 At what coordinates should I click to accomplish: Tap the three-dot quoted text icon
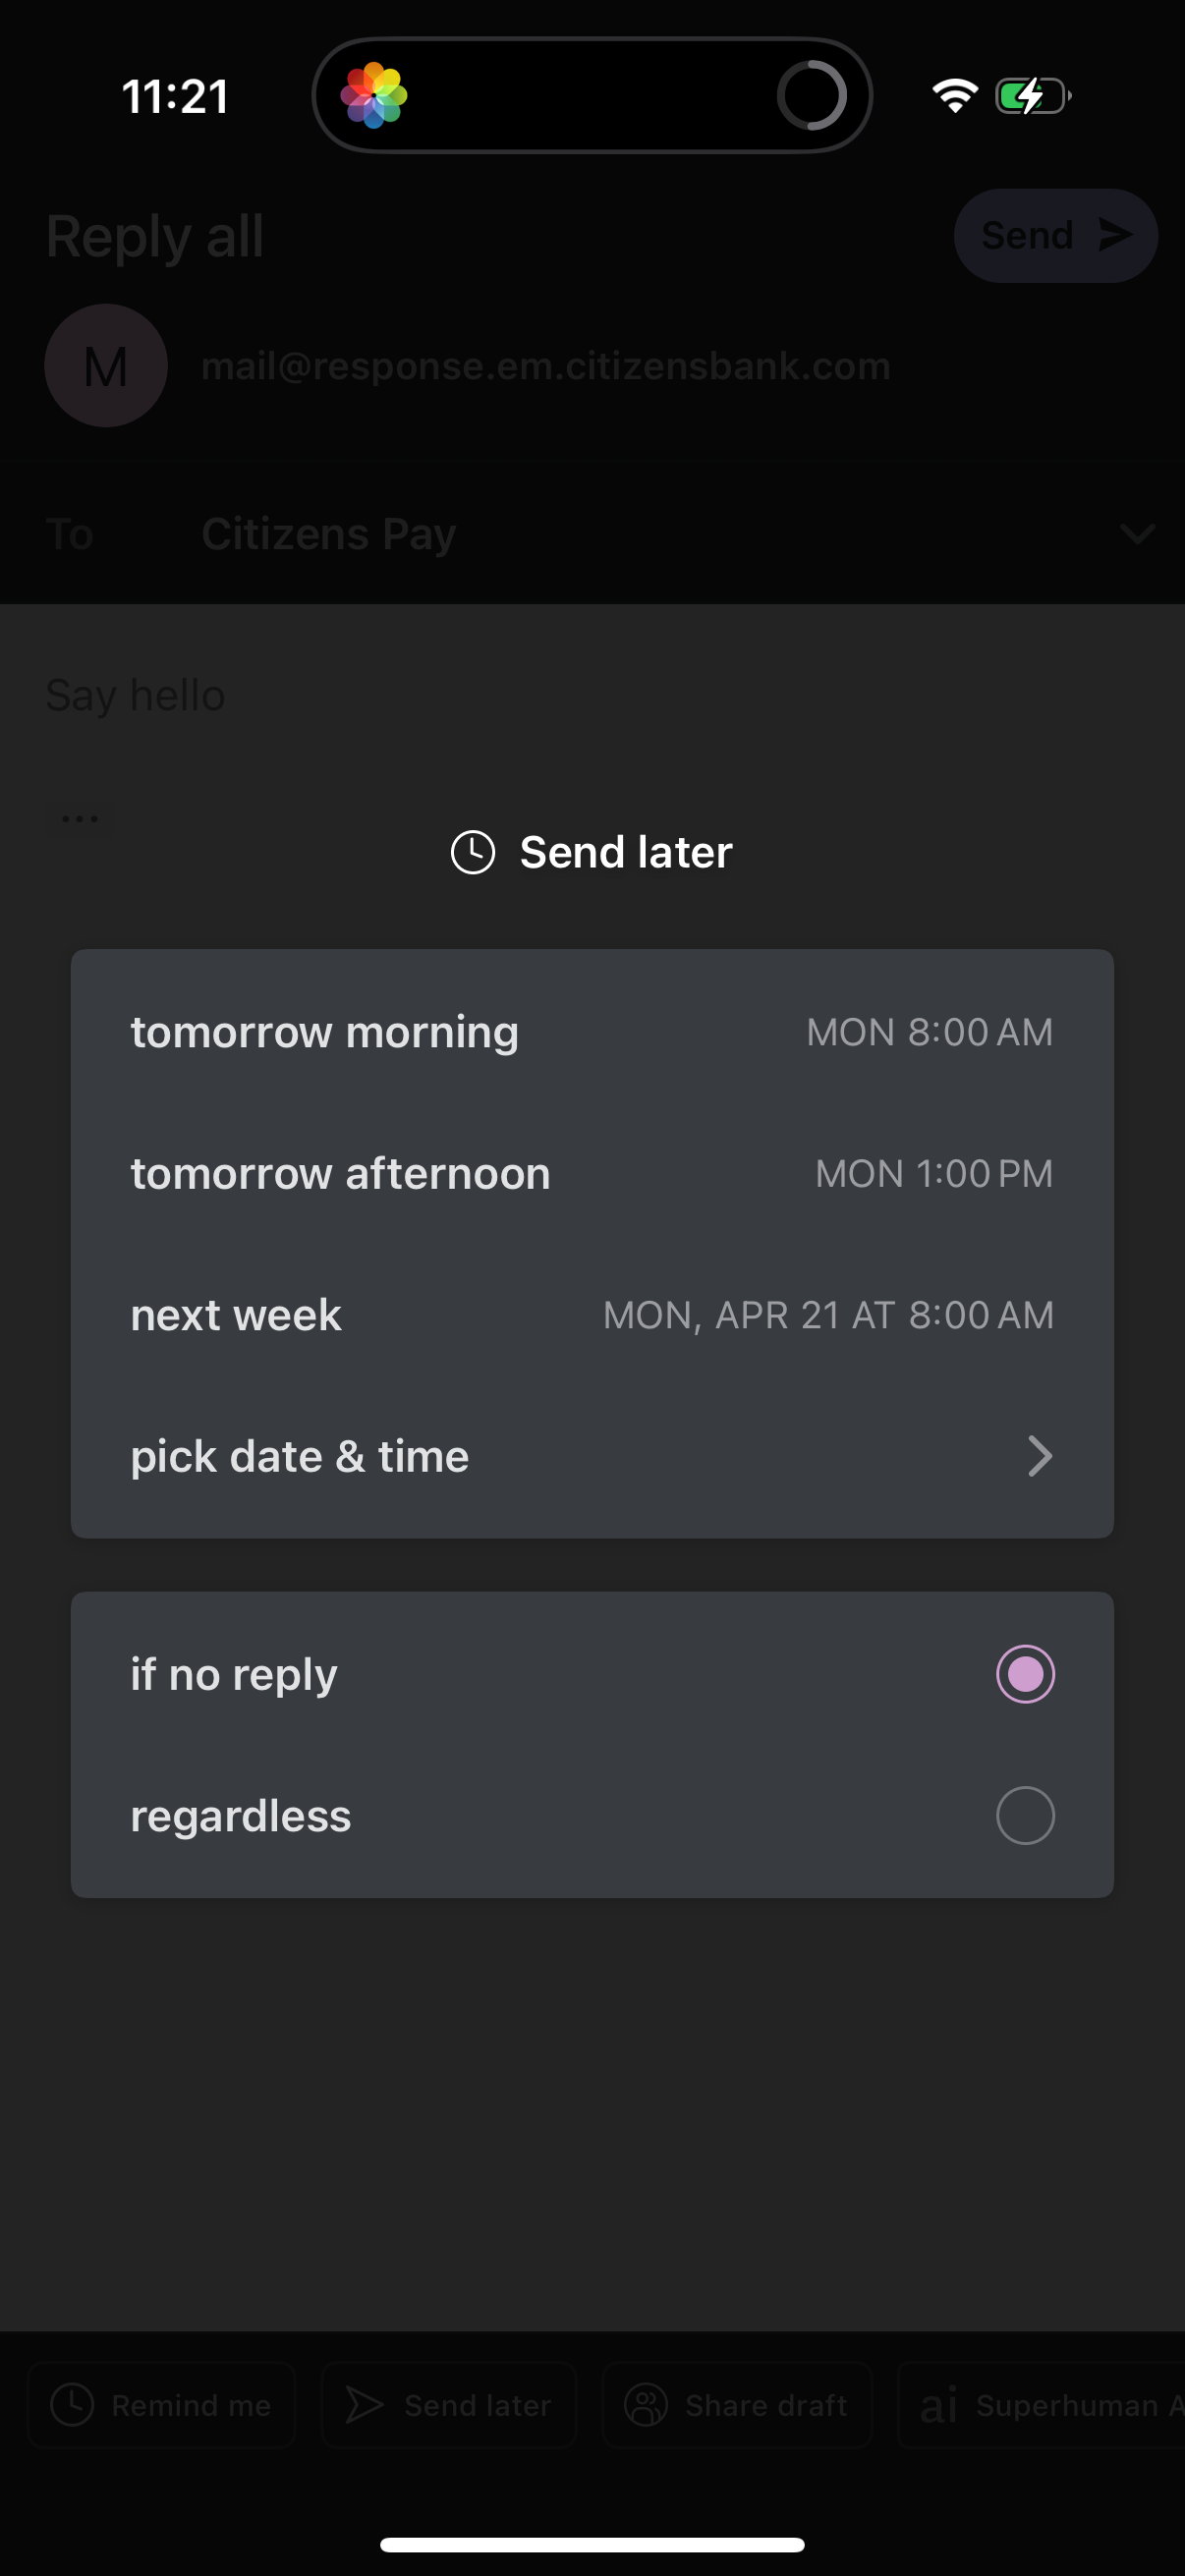pyautogui.click(x=80, y=819)
